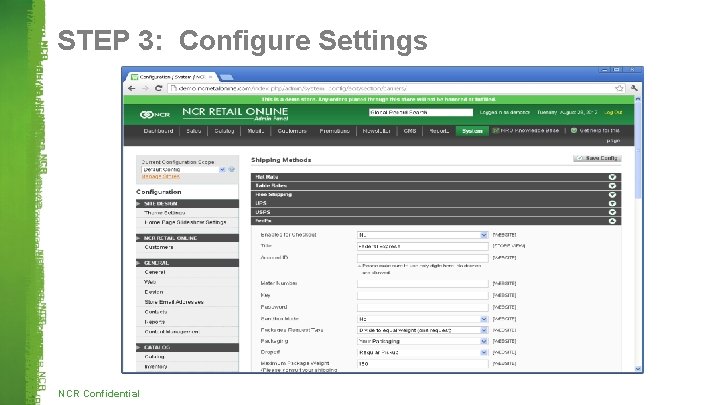The width and height of the screenshot is (720, 405).
Task: Click the Get help for this page icon
Action: click(x=574, y=130)
